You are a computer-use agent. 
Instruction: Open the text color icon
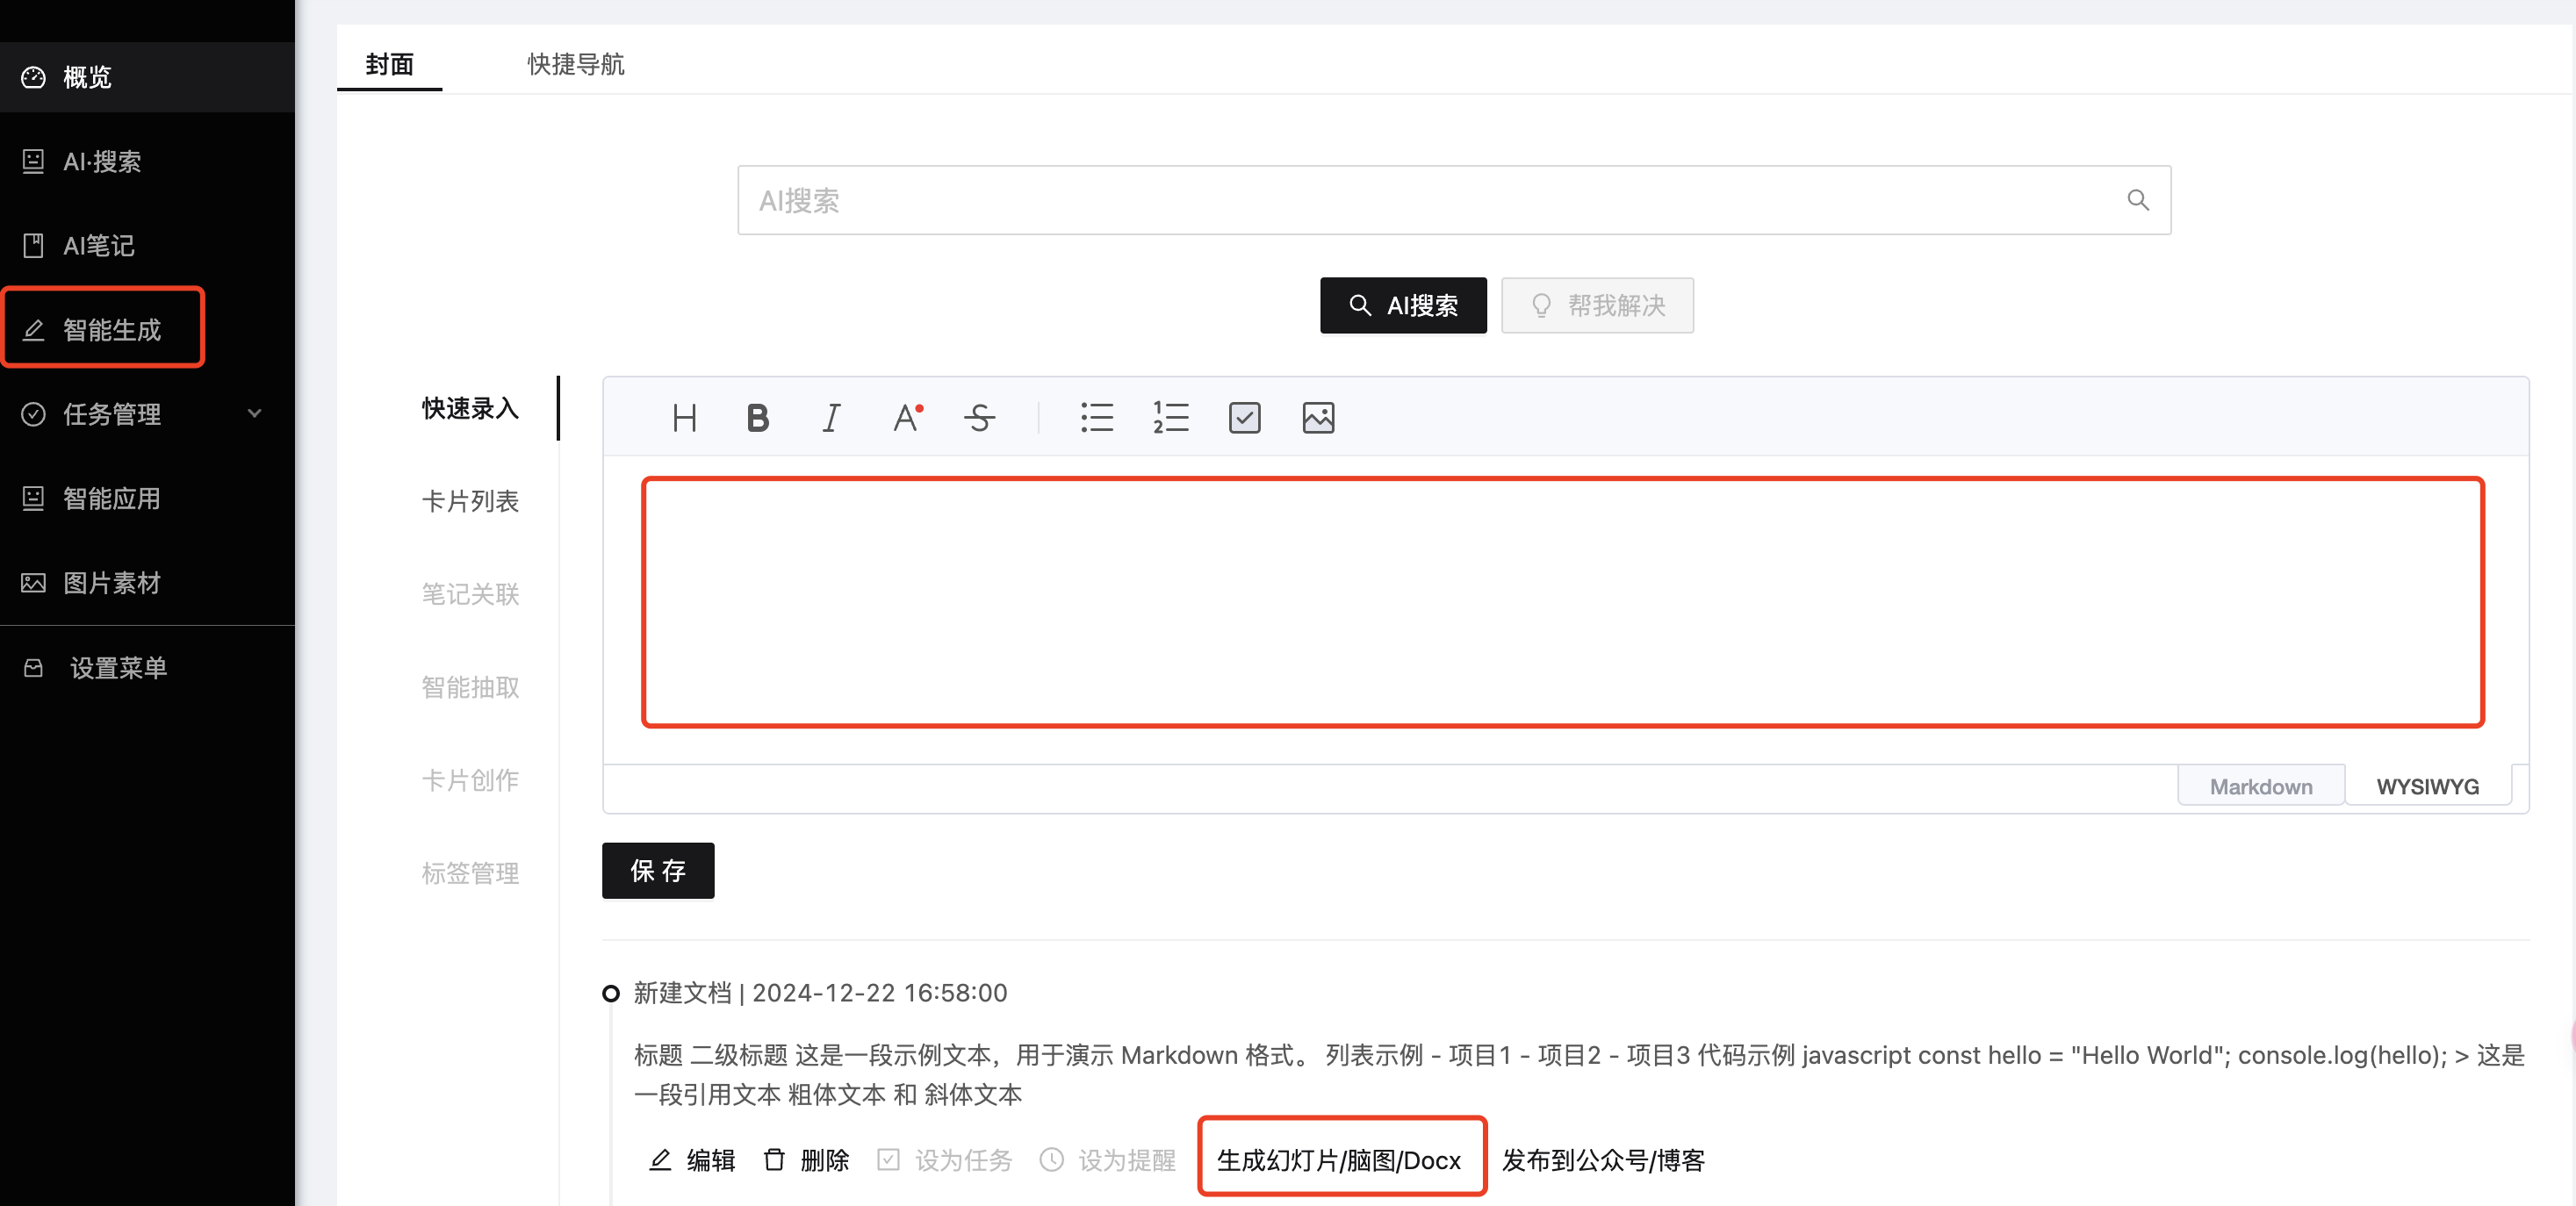click(x=907, y=418)
